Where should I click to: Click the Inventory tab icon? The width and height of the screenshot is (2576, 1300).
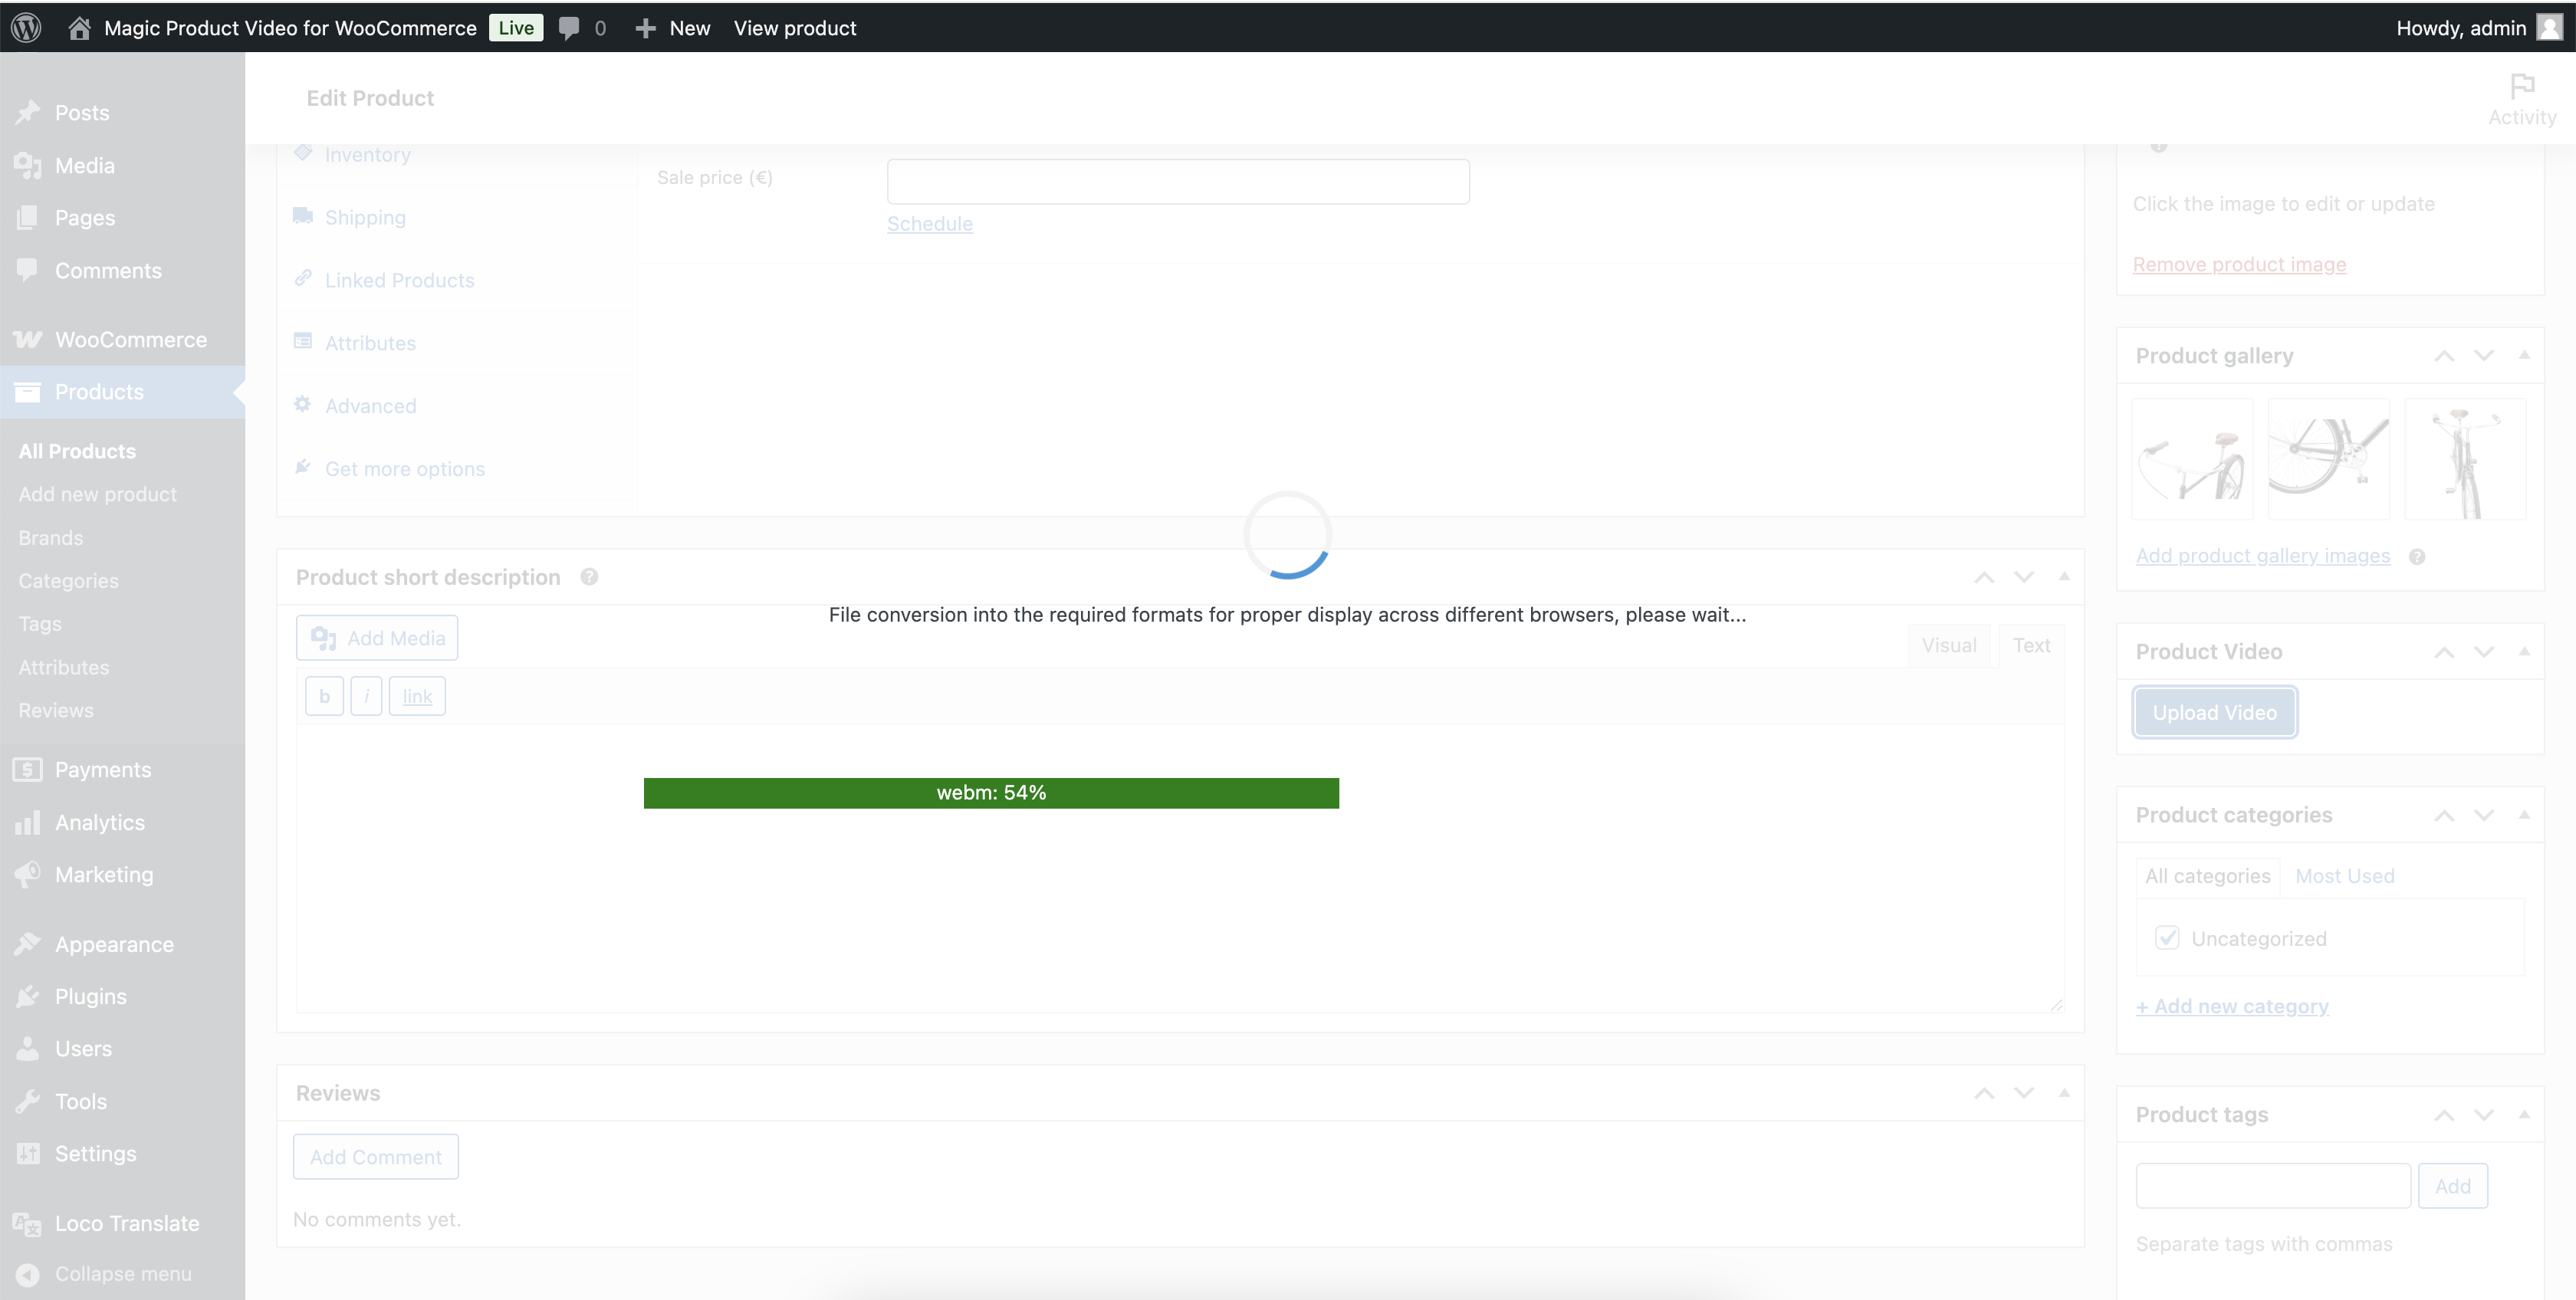click(x=304, y=153)
